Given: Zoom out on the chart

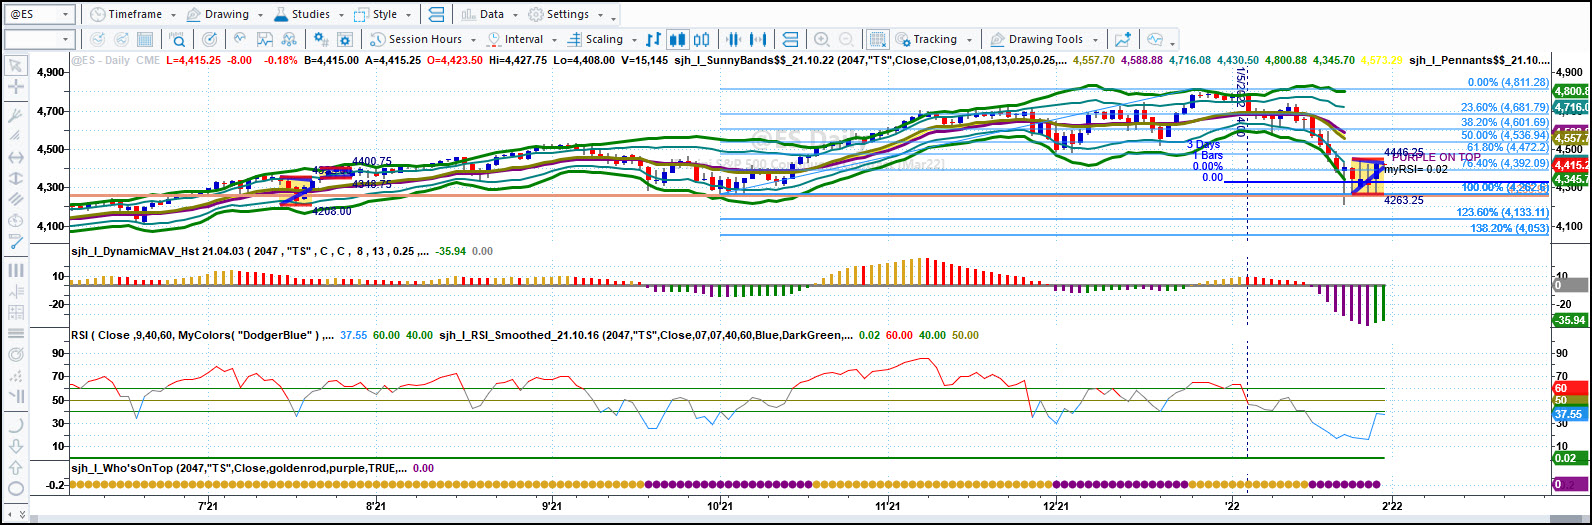Looking at the screenshot, I should pyautogui.click(x=847, y=40).
